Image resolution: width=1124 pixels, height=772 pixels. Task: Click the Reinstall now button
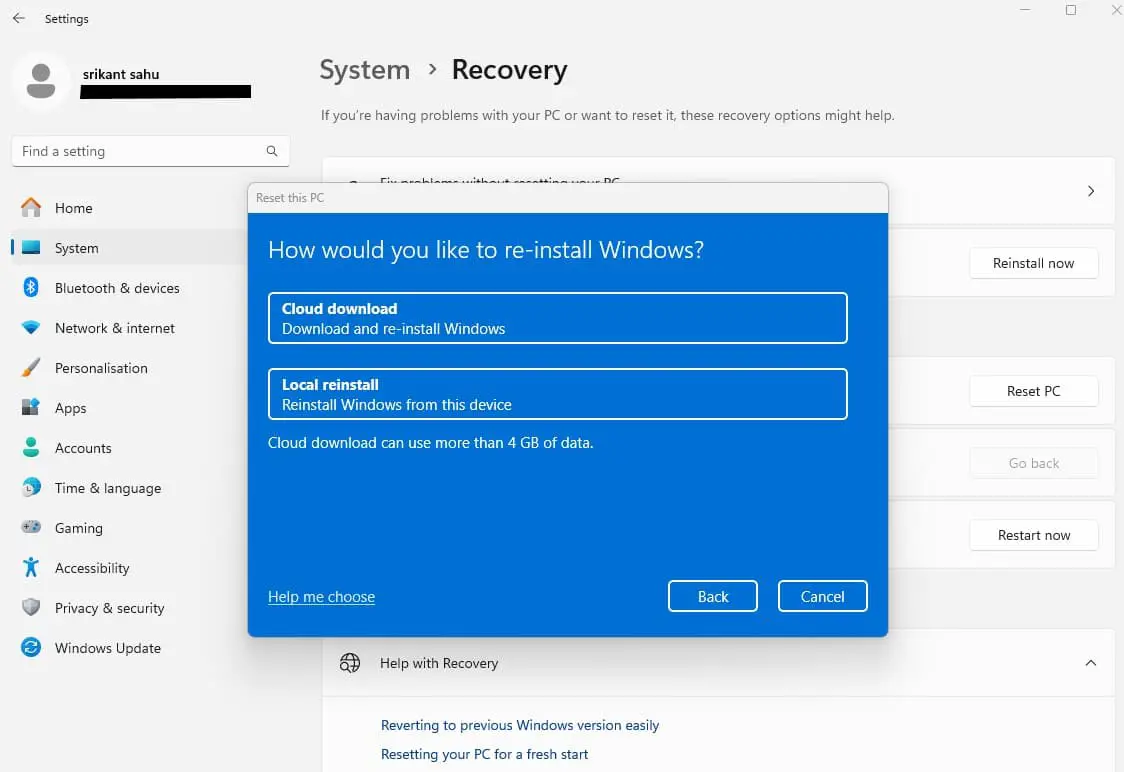pyautogui.click(x=1033, y=263)
